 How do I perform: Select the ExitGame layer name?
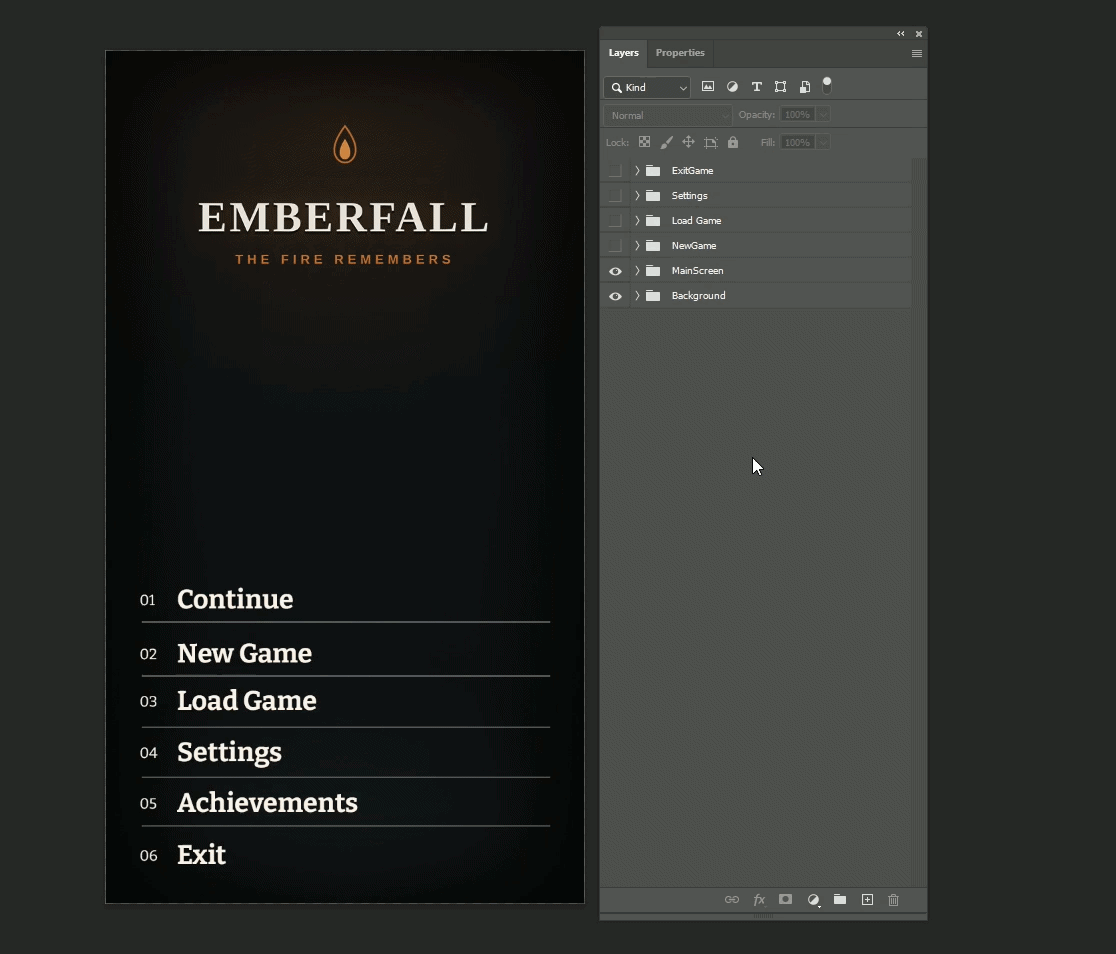tap(693, 171)
